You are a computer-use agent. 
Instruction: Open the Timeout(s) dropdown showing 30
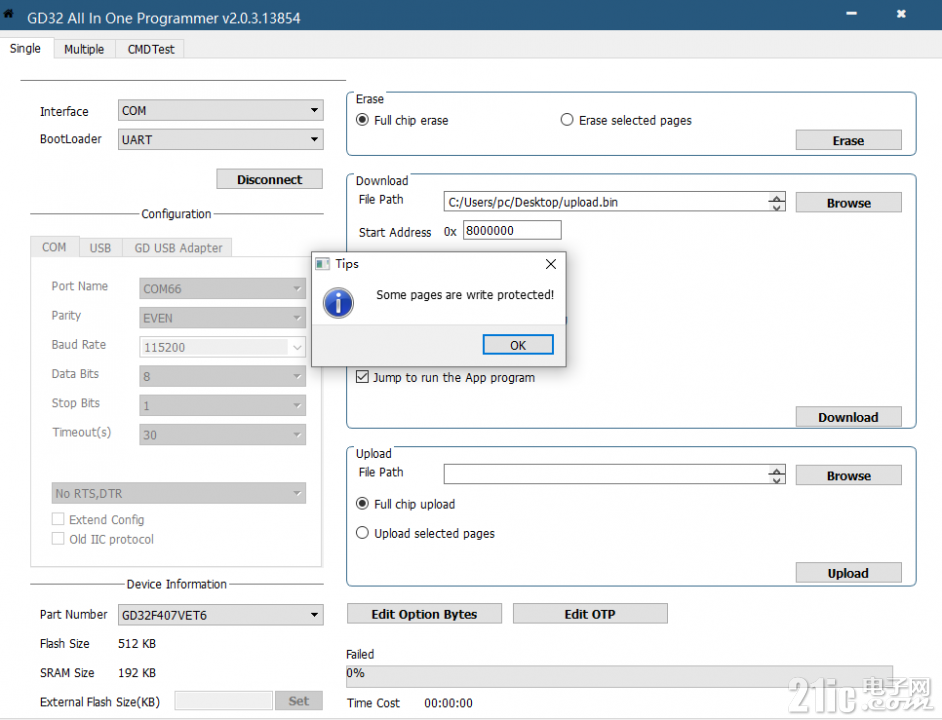(222, 435)
